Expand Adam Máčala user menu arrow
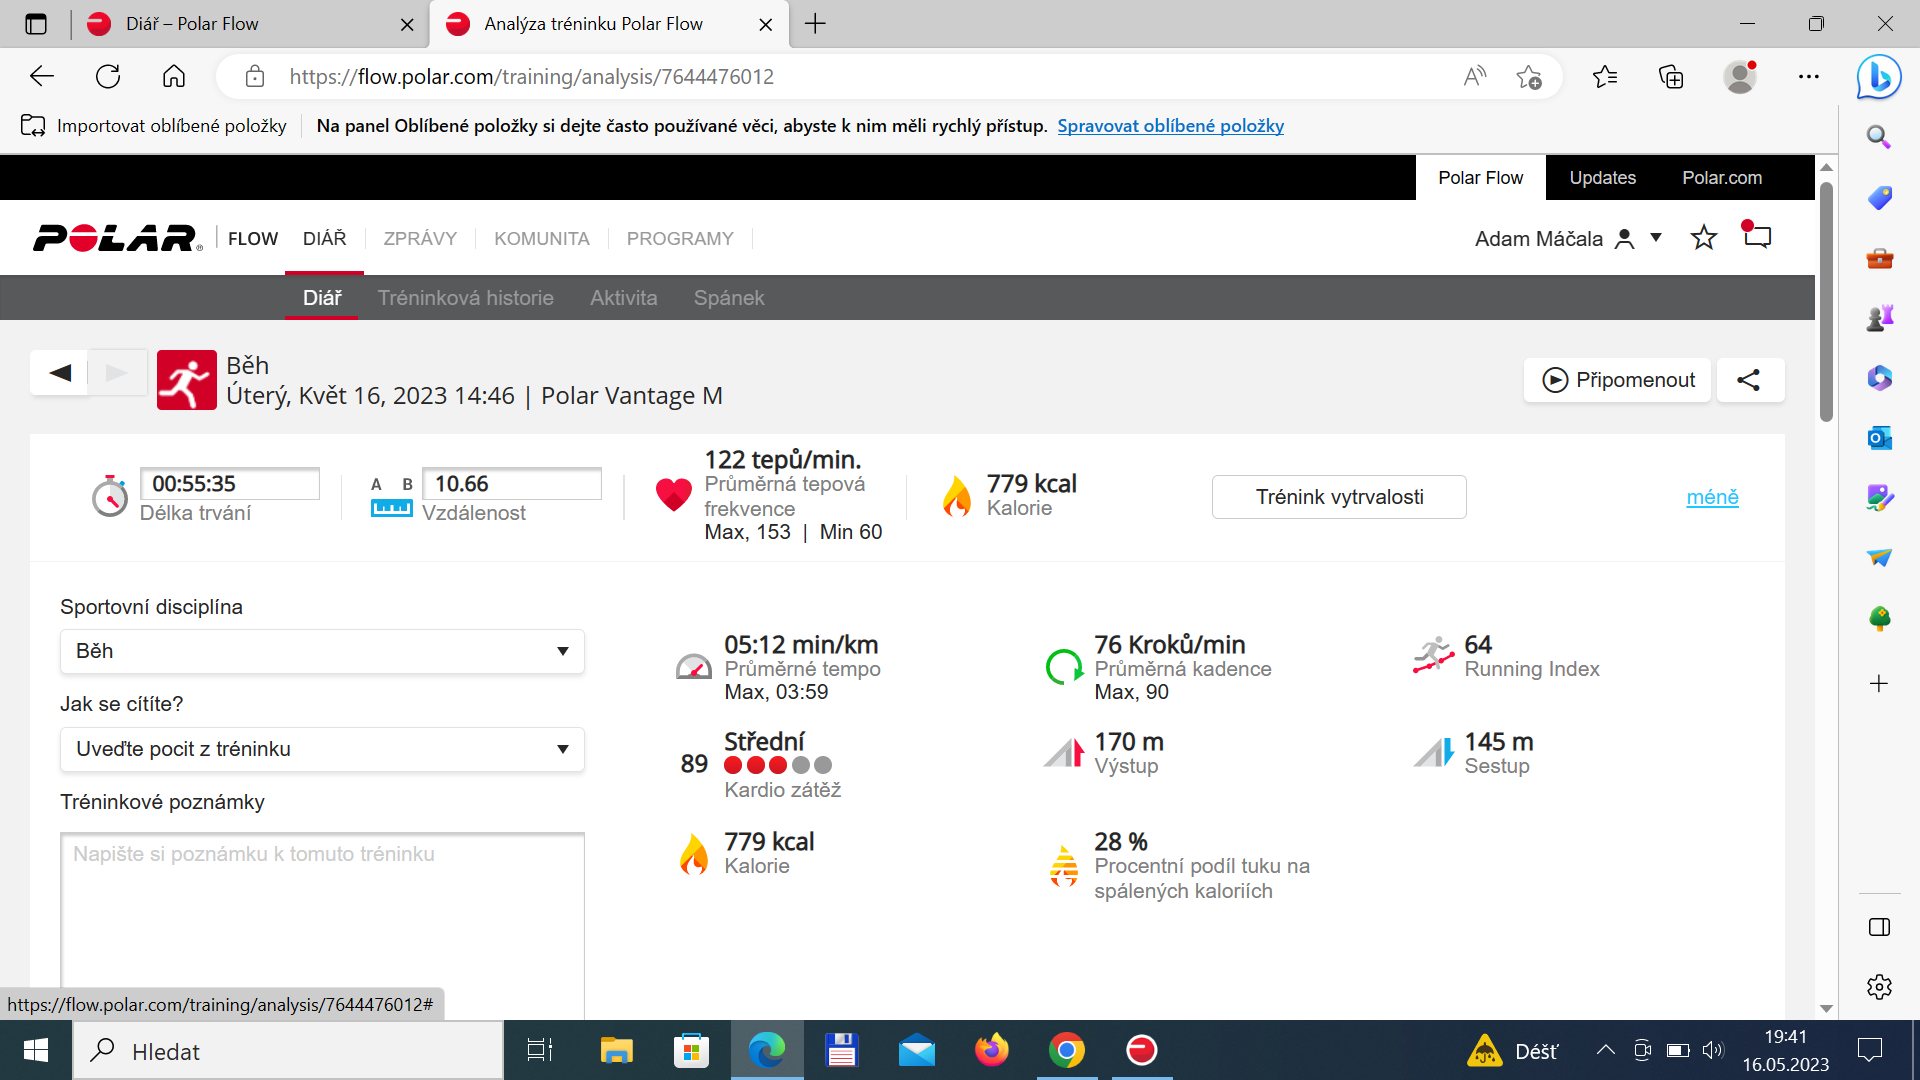 1656,238
